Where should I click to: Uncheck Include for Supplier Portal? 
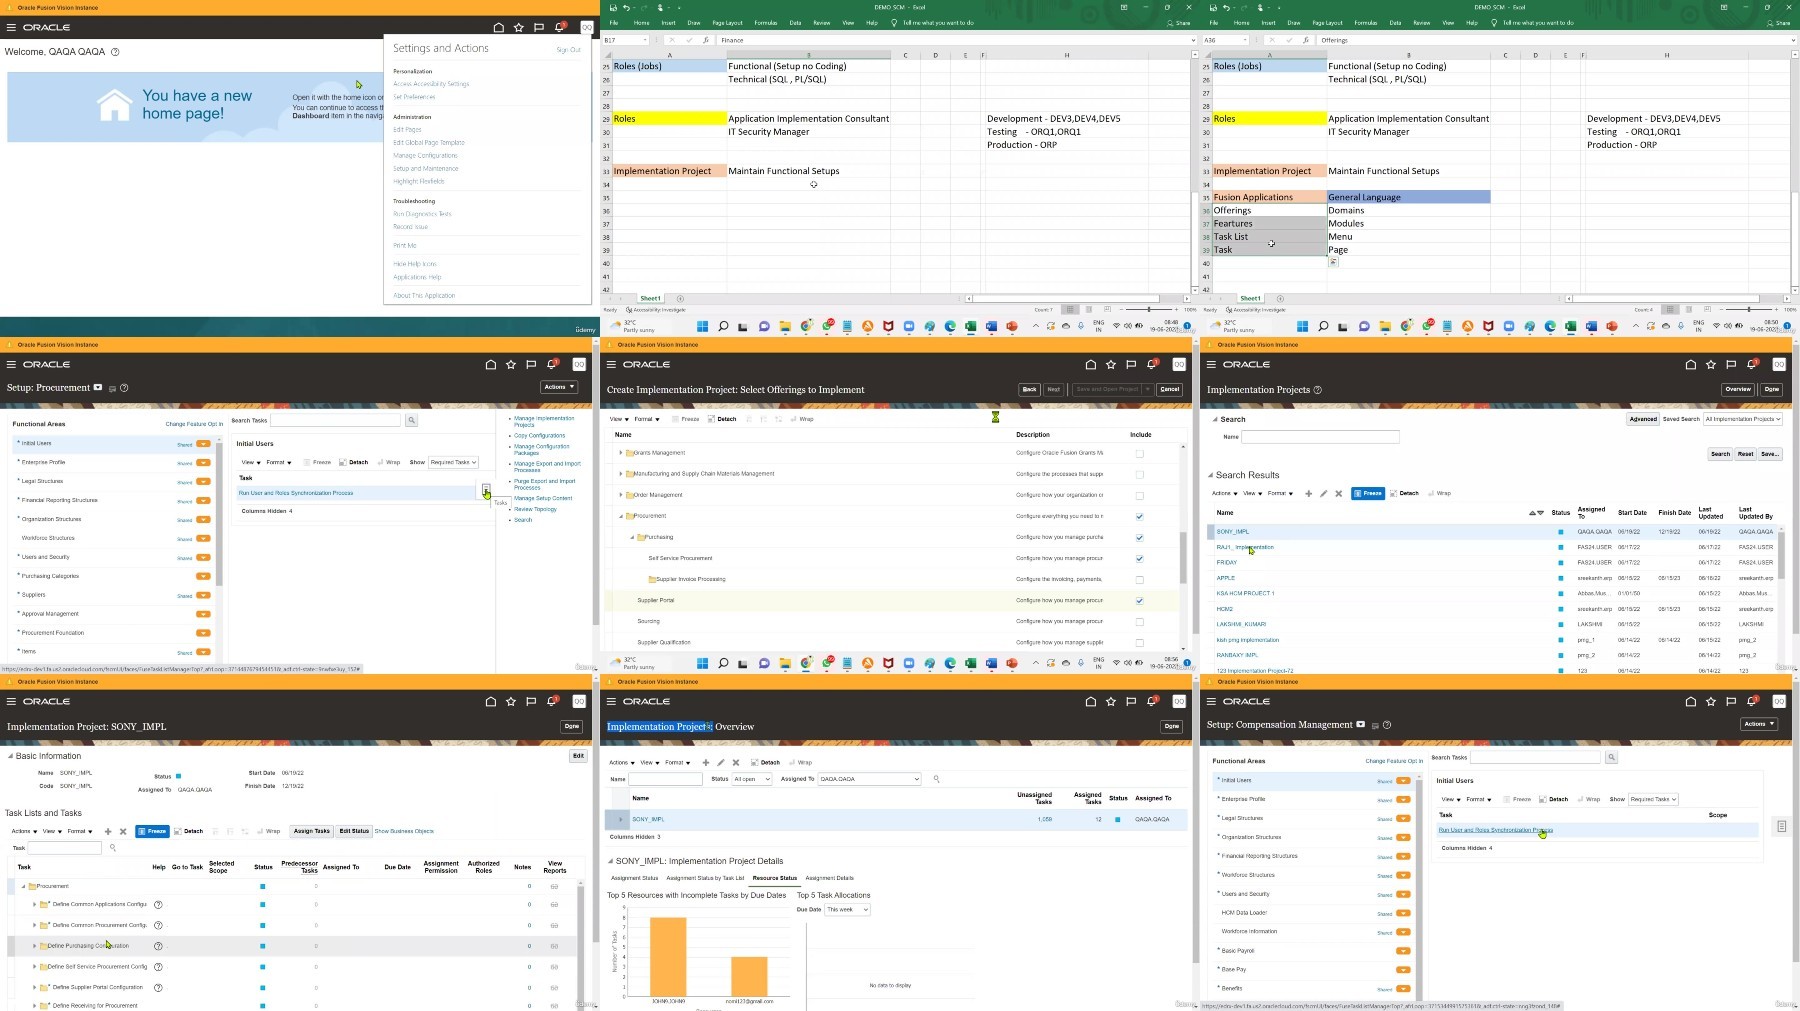(x=1140, y=601)
